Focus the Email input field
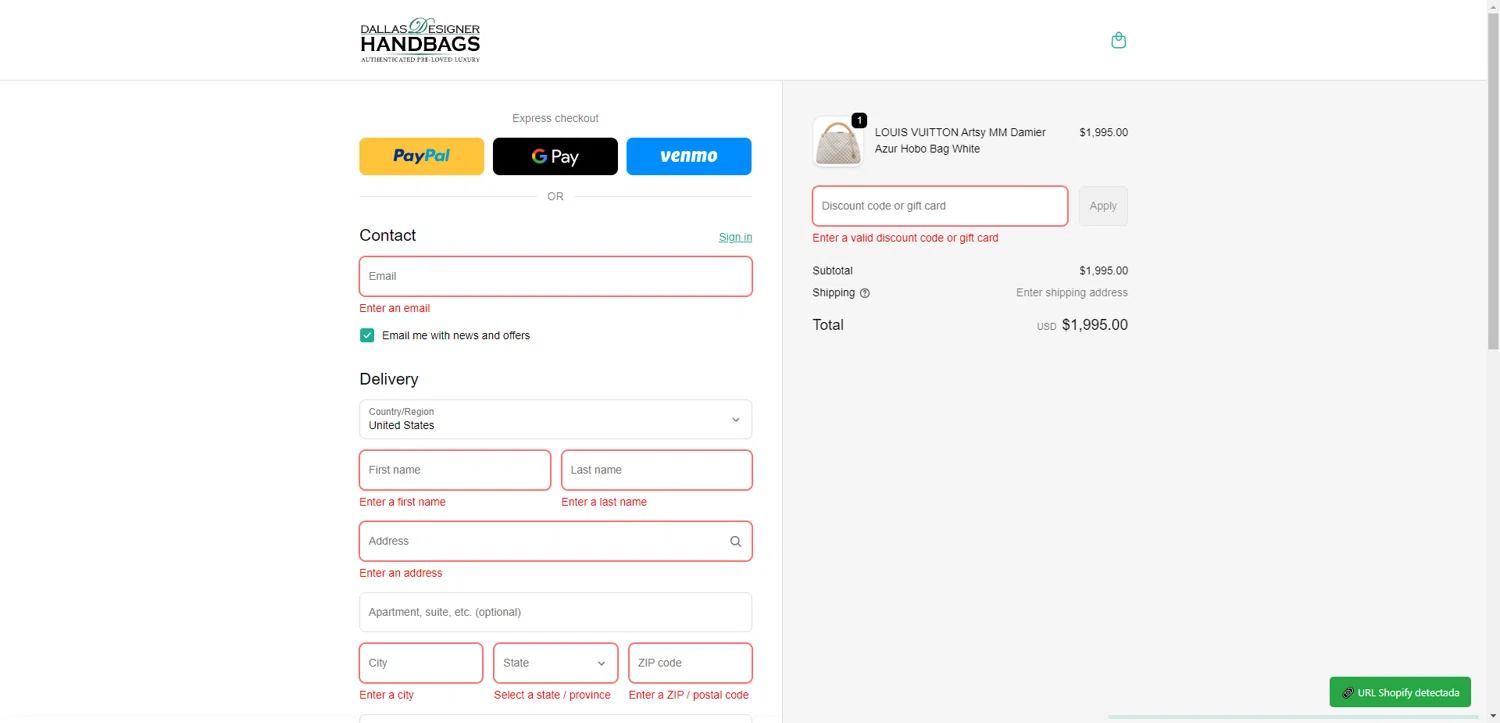 click(x=556, y=276)
